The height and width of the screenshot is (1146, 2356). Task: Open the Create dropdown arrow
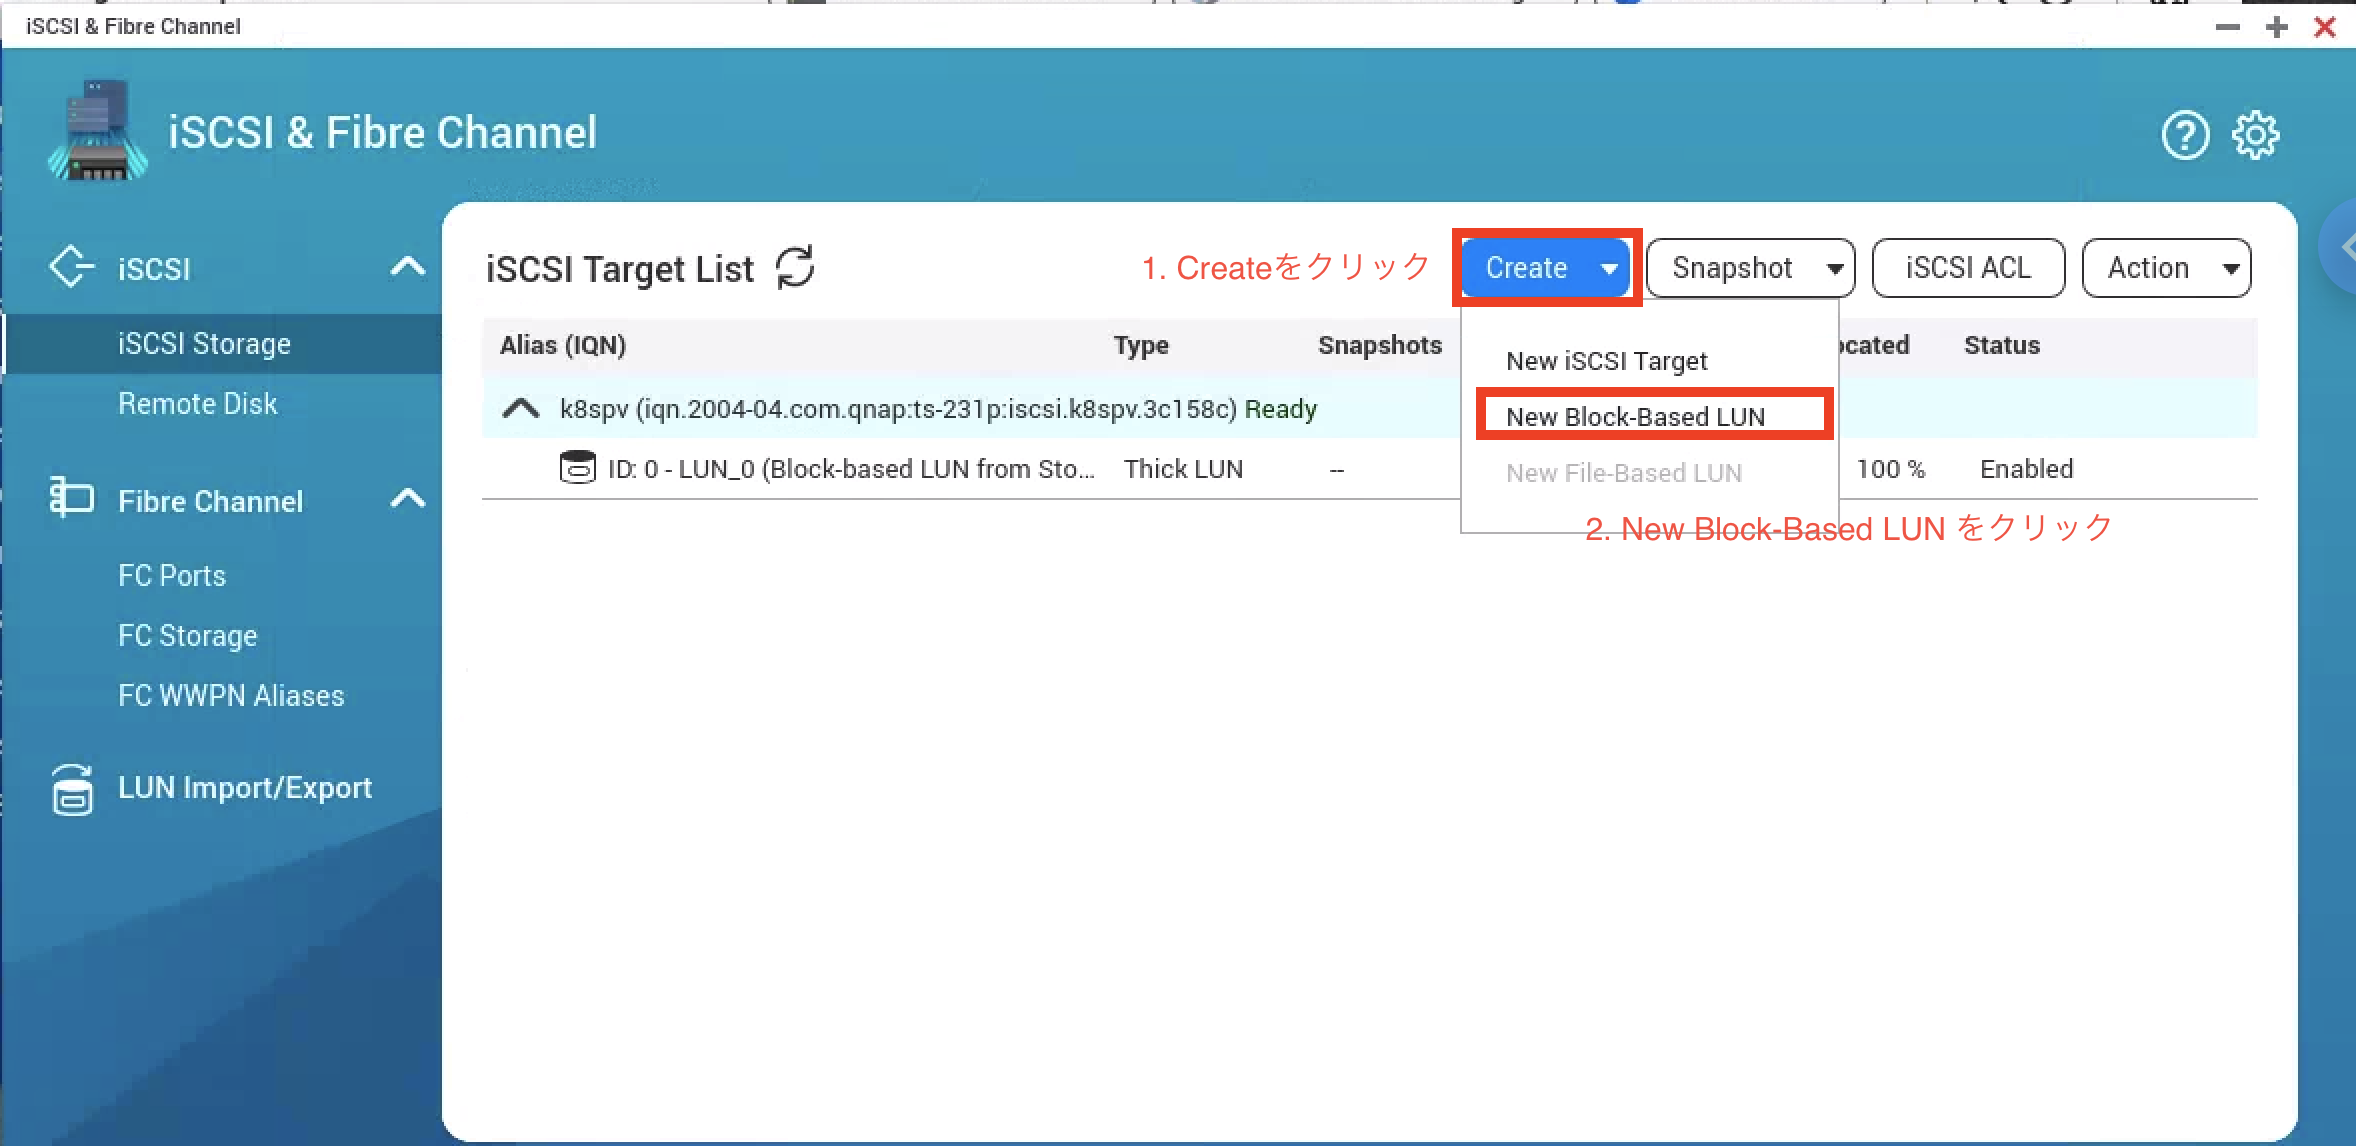click(x=1610, y=268)
